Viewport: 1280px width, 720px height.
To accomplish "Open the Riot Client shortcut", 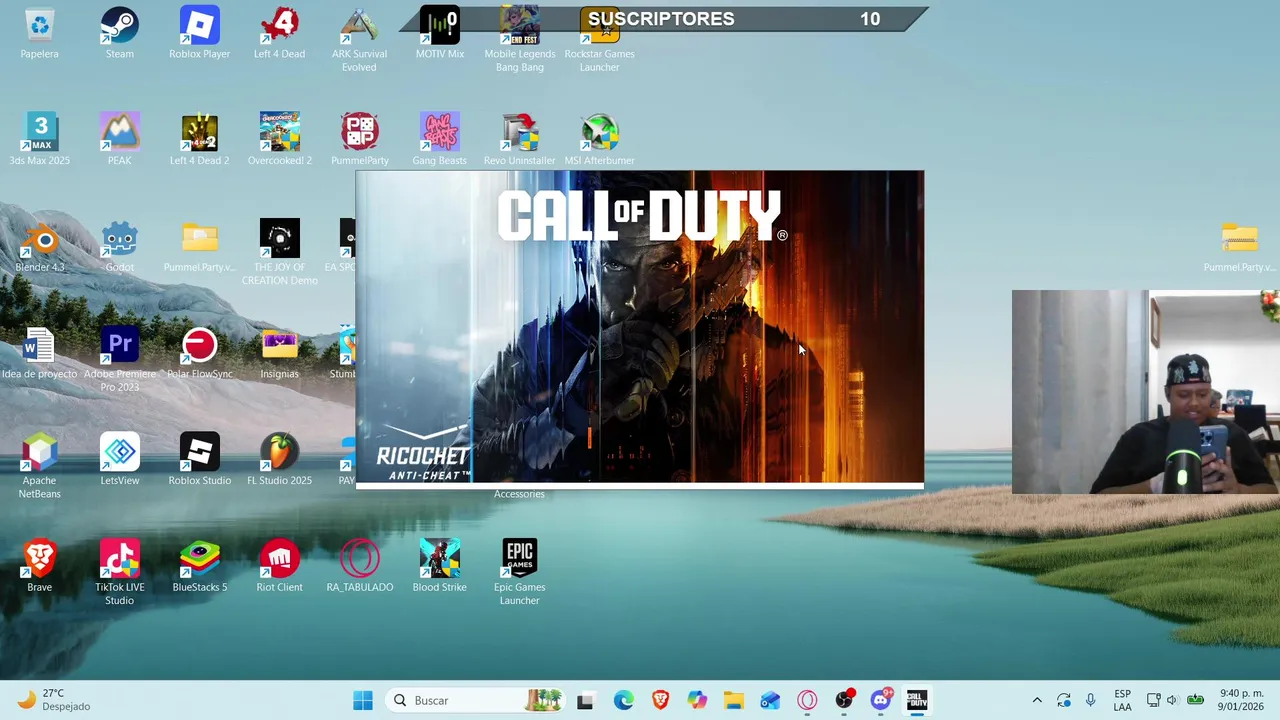I will (x=279, y=567).
